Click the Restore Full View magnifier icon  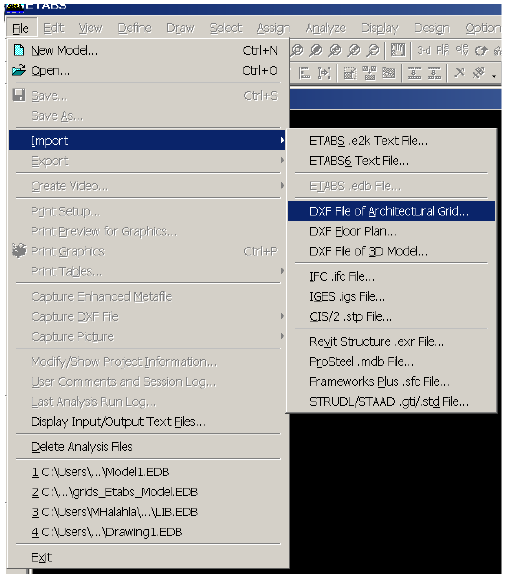tap(316, 50)
